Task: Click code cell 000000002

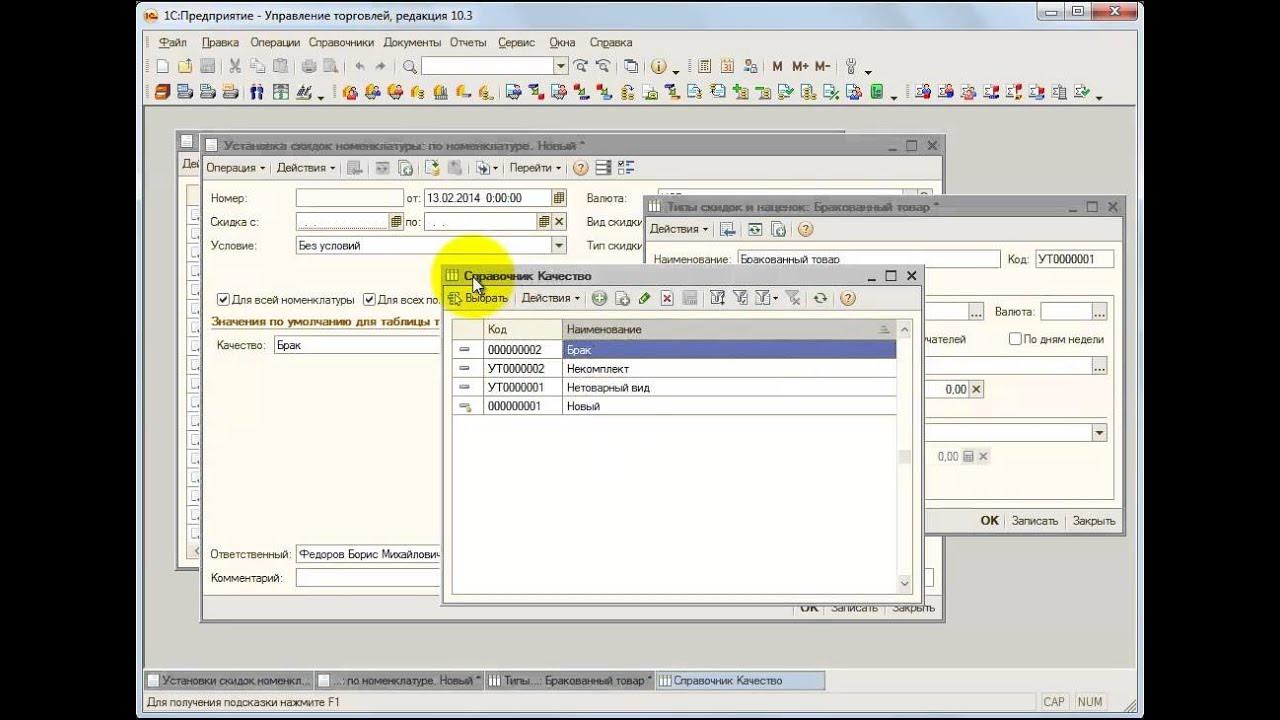Action: [522, 350]
